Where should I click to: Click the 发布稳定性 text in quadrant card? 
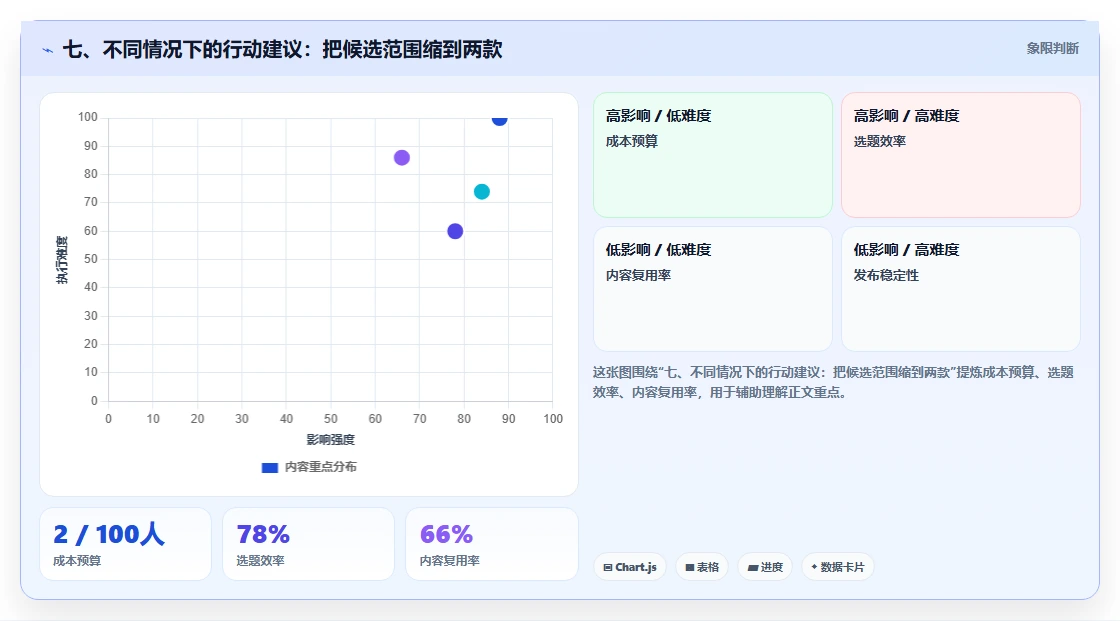886,276
